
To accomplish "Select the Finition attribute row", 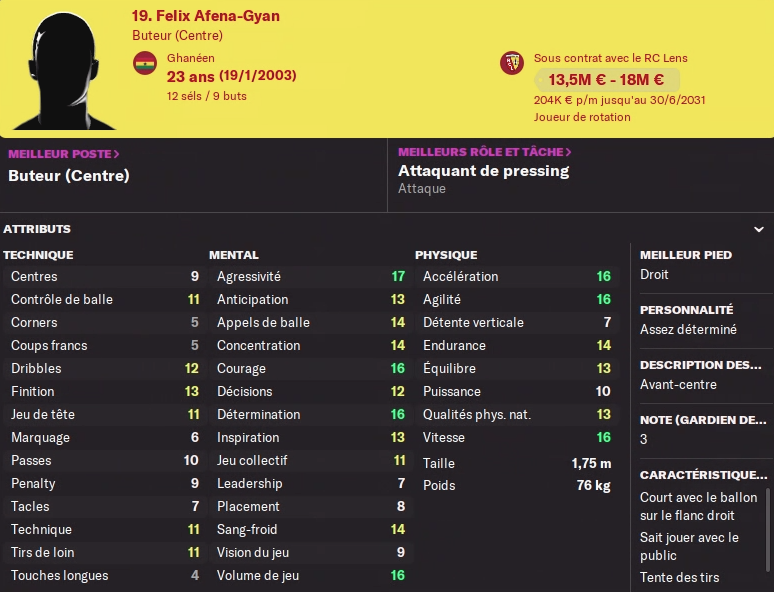I will coord(105,391).
